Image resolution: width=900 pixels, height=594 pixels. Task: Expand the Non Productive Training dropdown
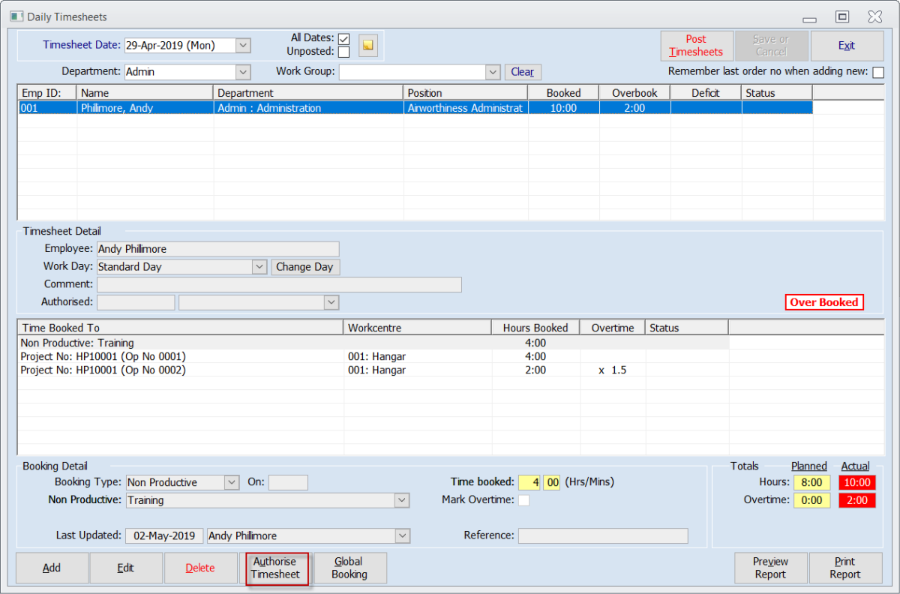(402, 500)
